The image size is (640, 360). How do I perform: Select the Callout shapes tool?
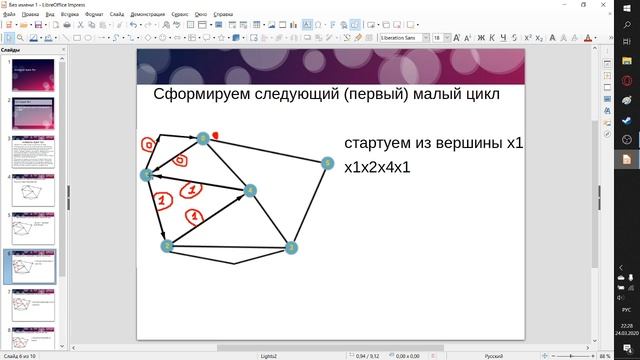207,38
